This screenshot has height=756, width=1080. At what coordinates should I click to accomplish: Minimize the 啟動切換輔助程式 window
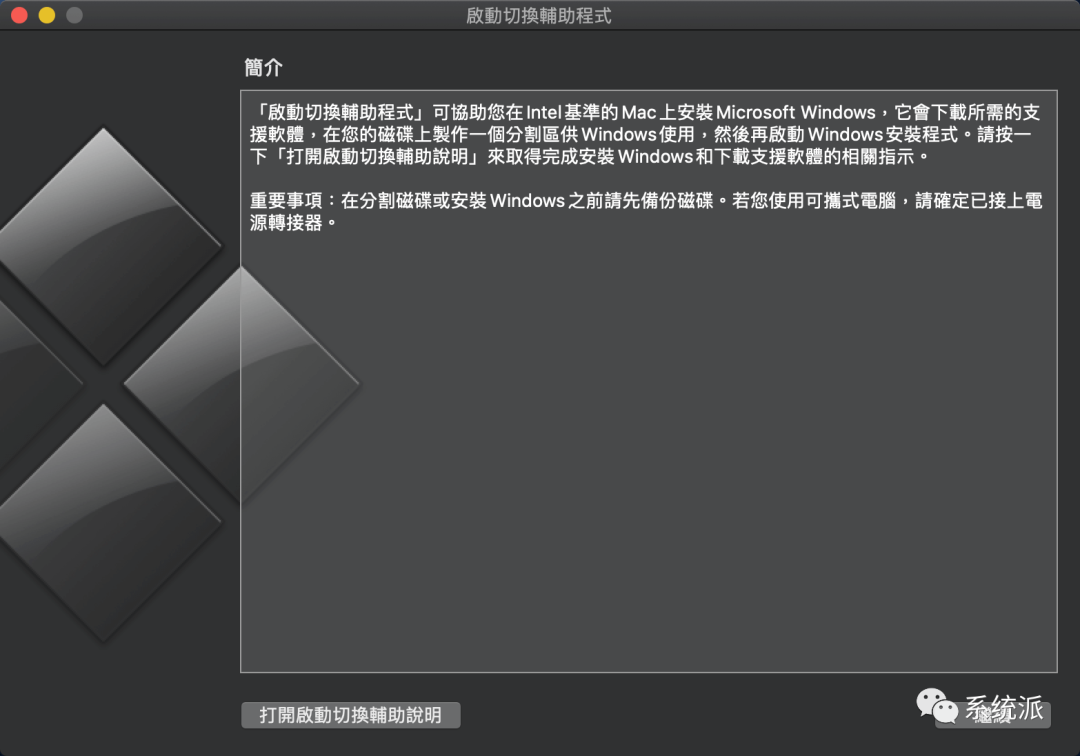47,15
